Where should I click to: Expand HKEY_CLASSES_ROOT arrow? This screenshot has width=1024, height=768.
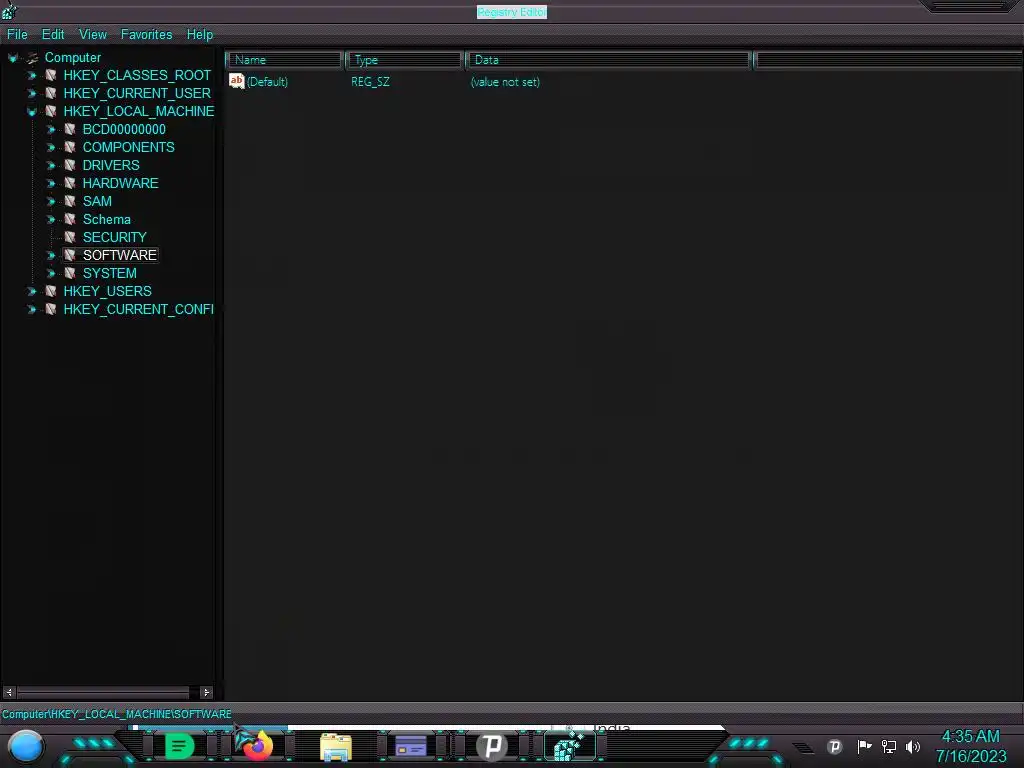click(31, 76)
